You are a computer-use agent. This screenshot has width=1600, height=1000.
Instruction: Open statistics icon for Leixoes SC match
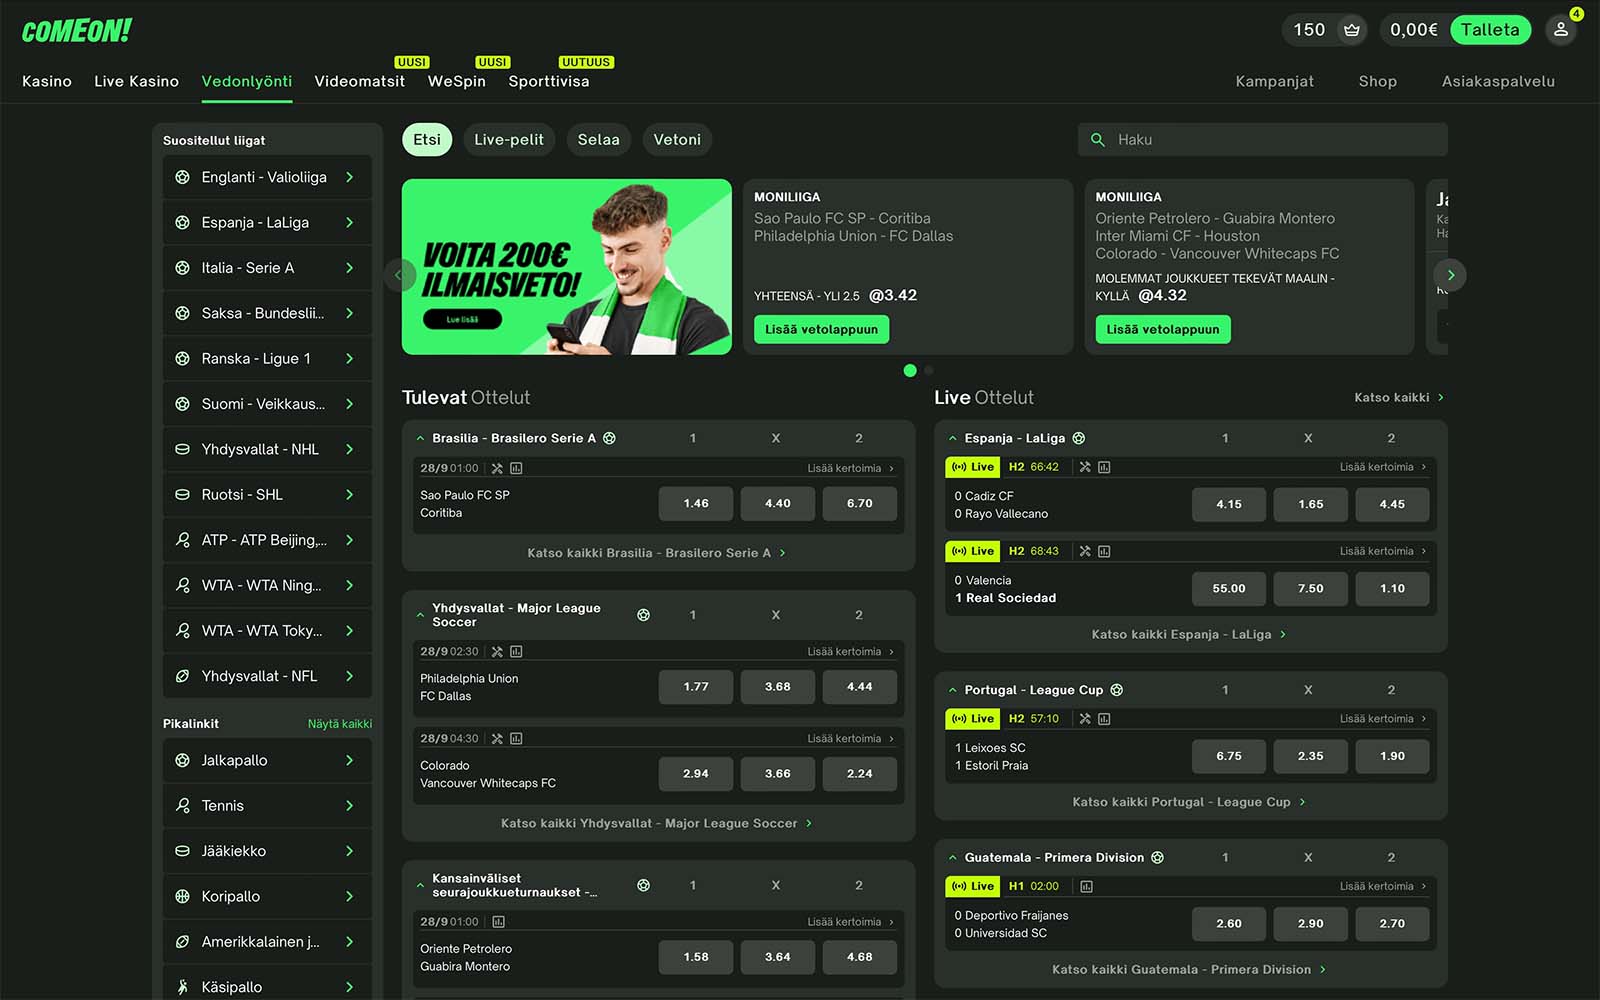pos(1104,718)
